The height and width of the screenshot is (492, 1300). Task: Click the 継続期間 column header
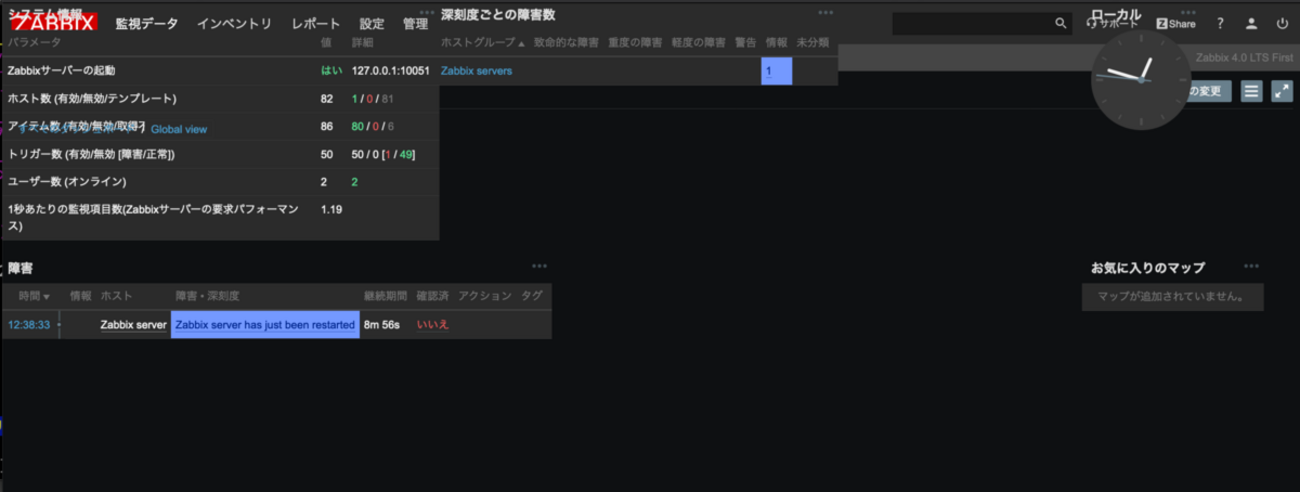click(385, 296)
